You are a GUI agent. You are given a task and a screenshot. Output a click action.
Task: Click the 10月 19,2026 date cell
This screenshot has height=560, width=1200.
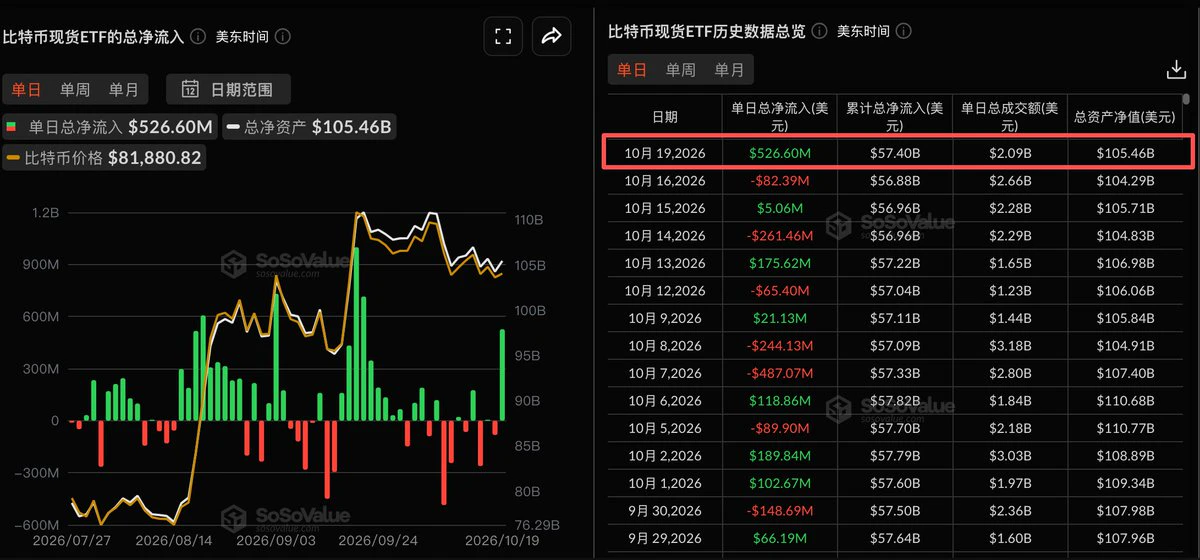point(665,153)
